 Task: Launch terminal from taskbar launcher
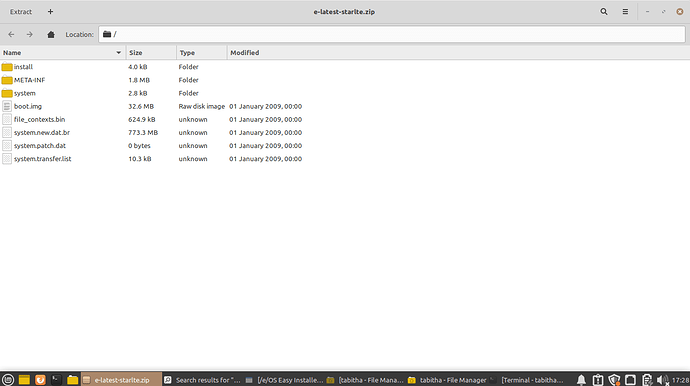[x=56, y=379]
